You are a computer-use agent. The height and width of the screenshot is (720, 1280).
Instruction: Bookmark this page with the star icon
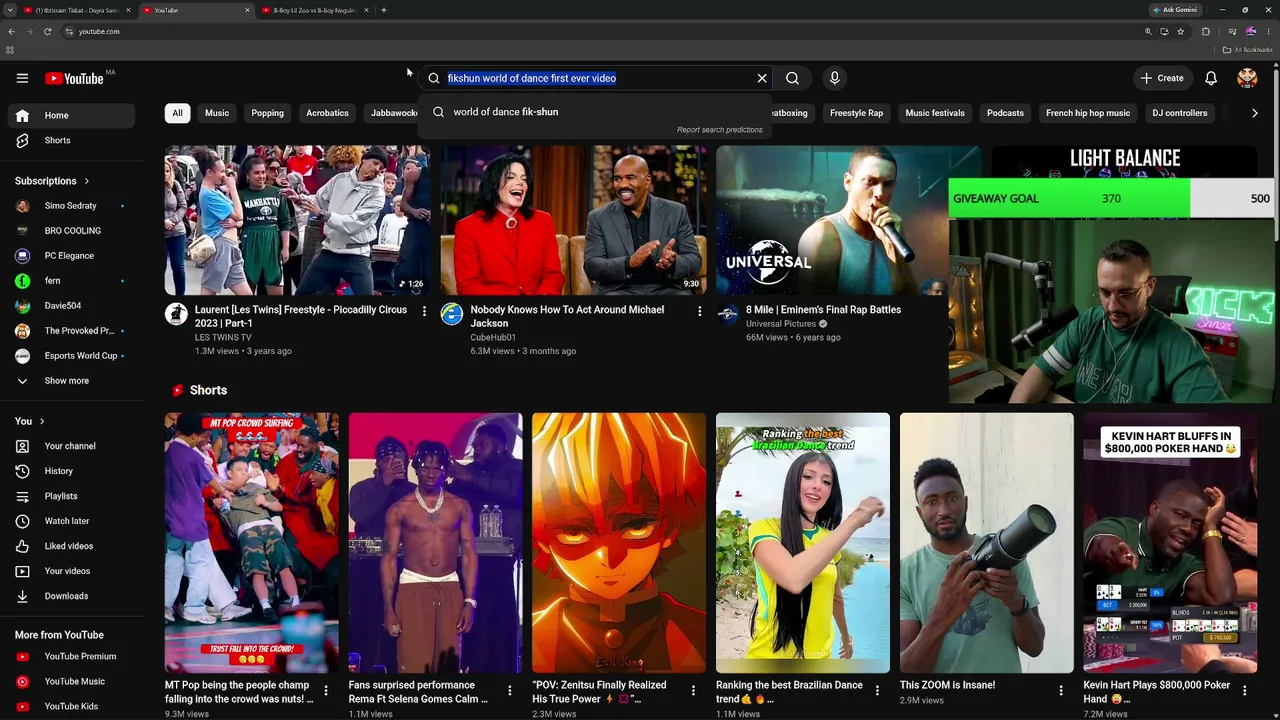tap(1180, 31)
